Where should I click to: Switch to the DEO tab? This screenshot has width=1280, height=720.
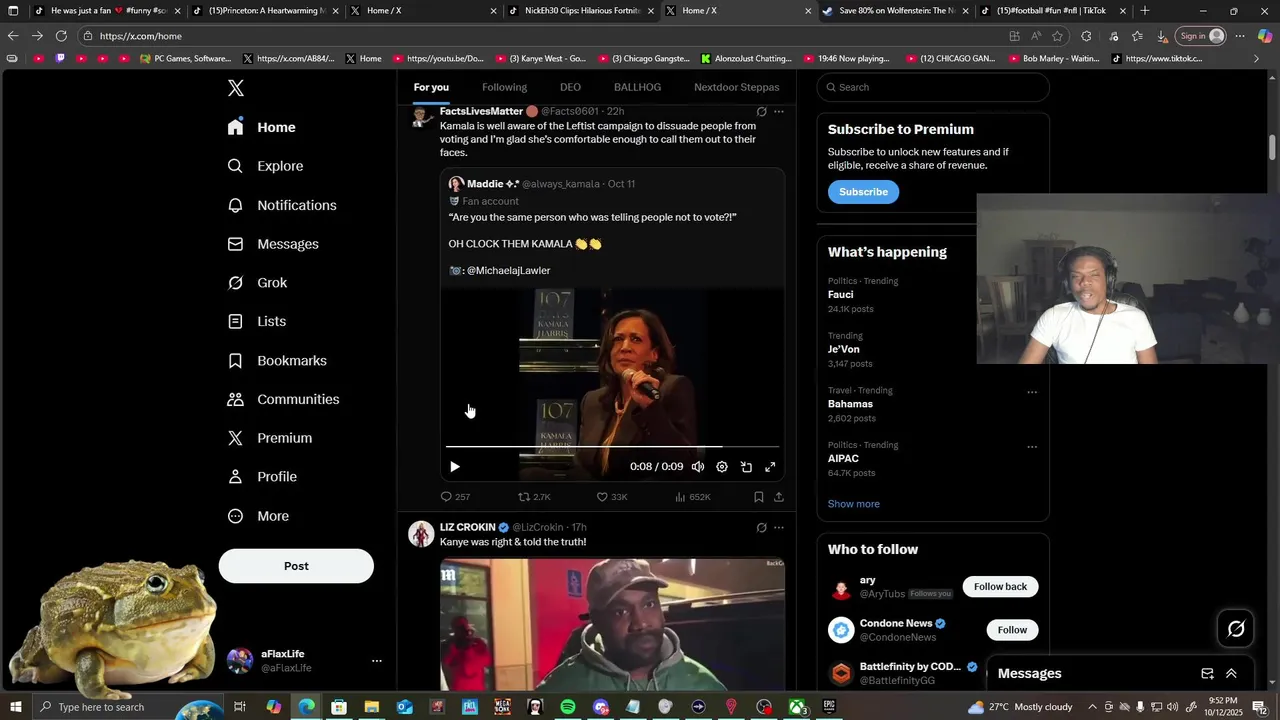click(570, 87)
